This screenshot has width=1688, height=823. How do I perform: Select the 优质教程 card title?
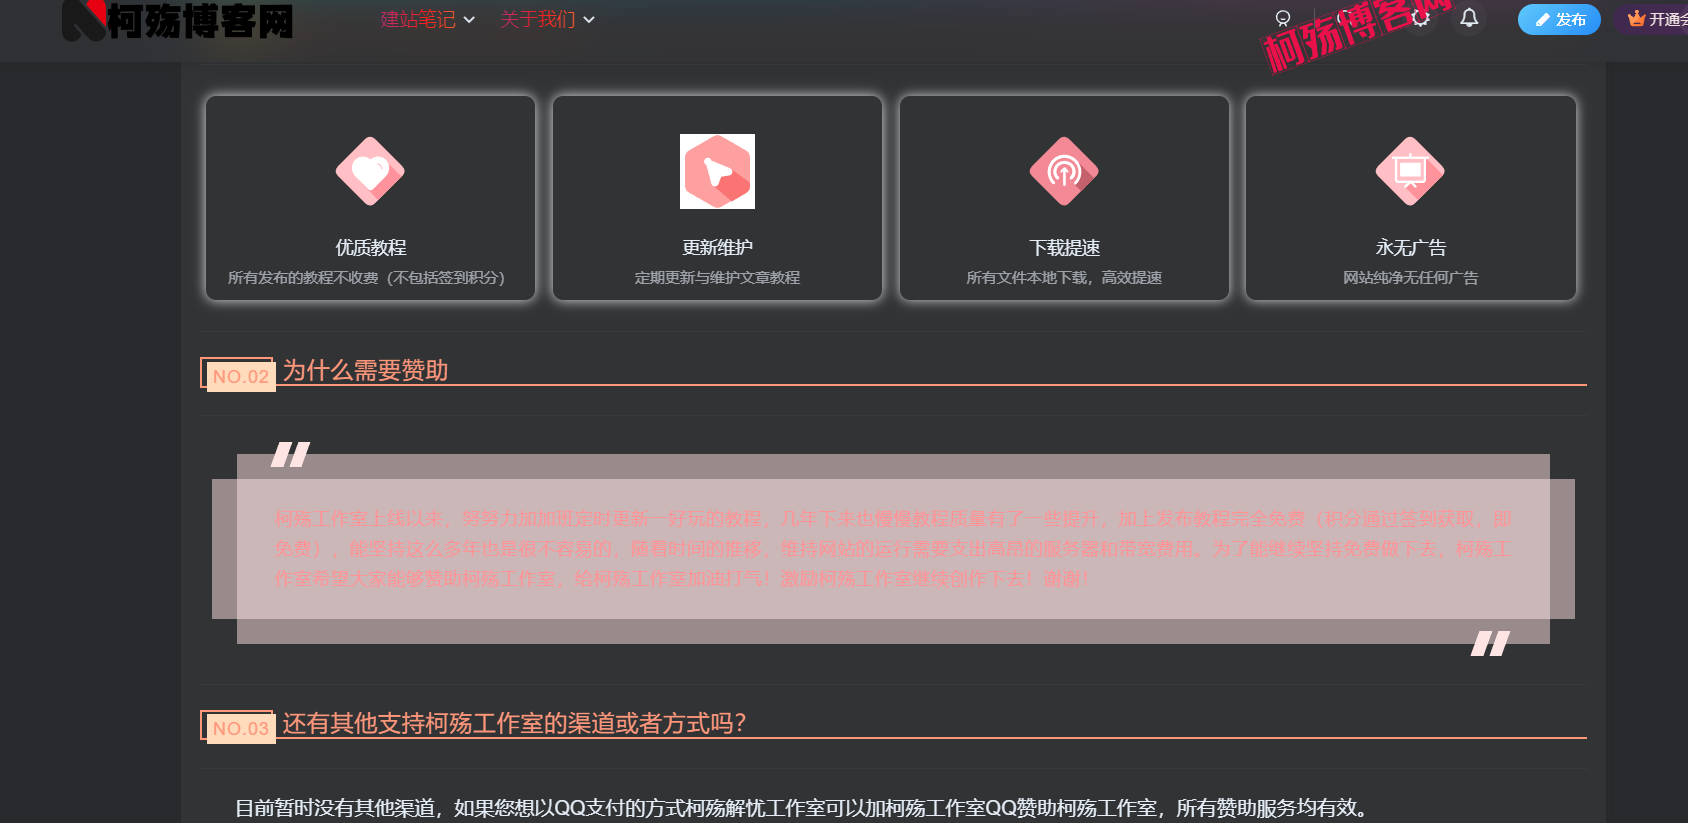tap(371, 247)
